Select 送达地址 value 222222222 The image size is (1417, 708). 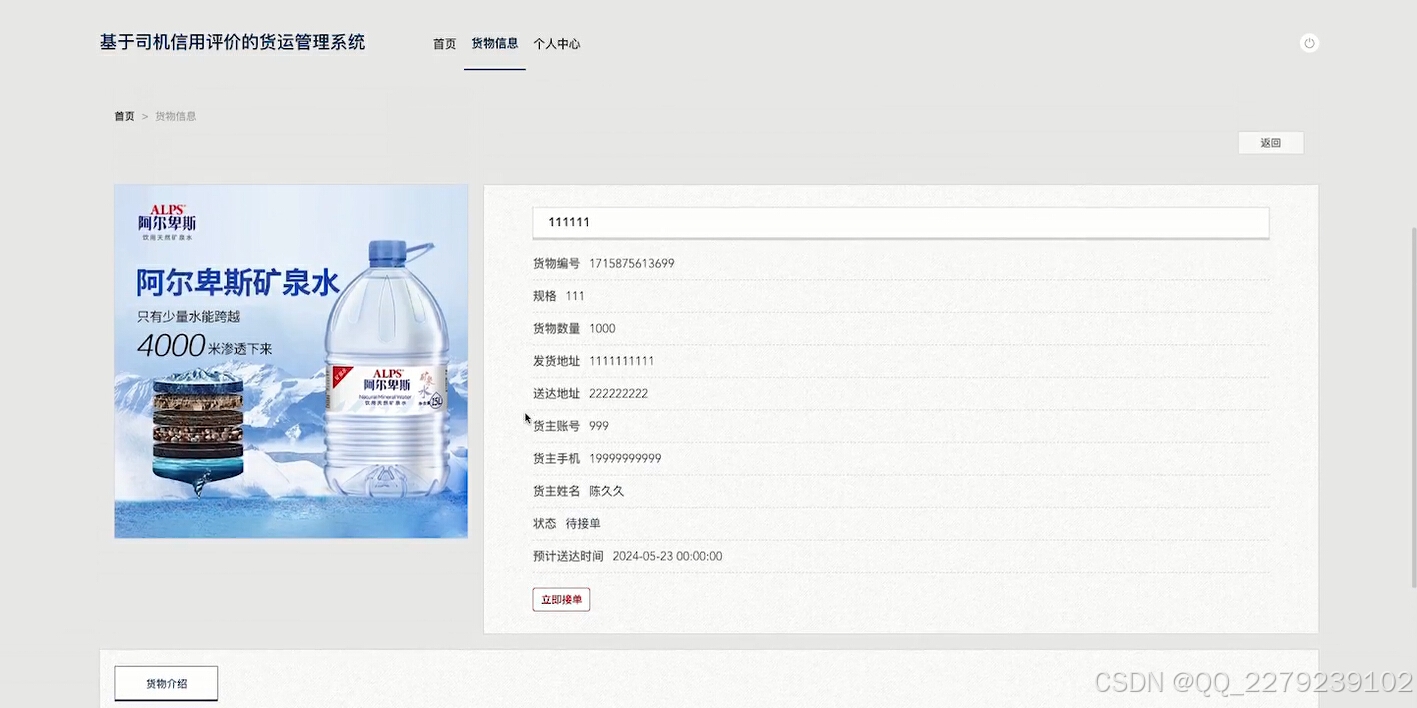coord(618,394)
